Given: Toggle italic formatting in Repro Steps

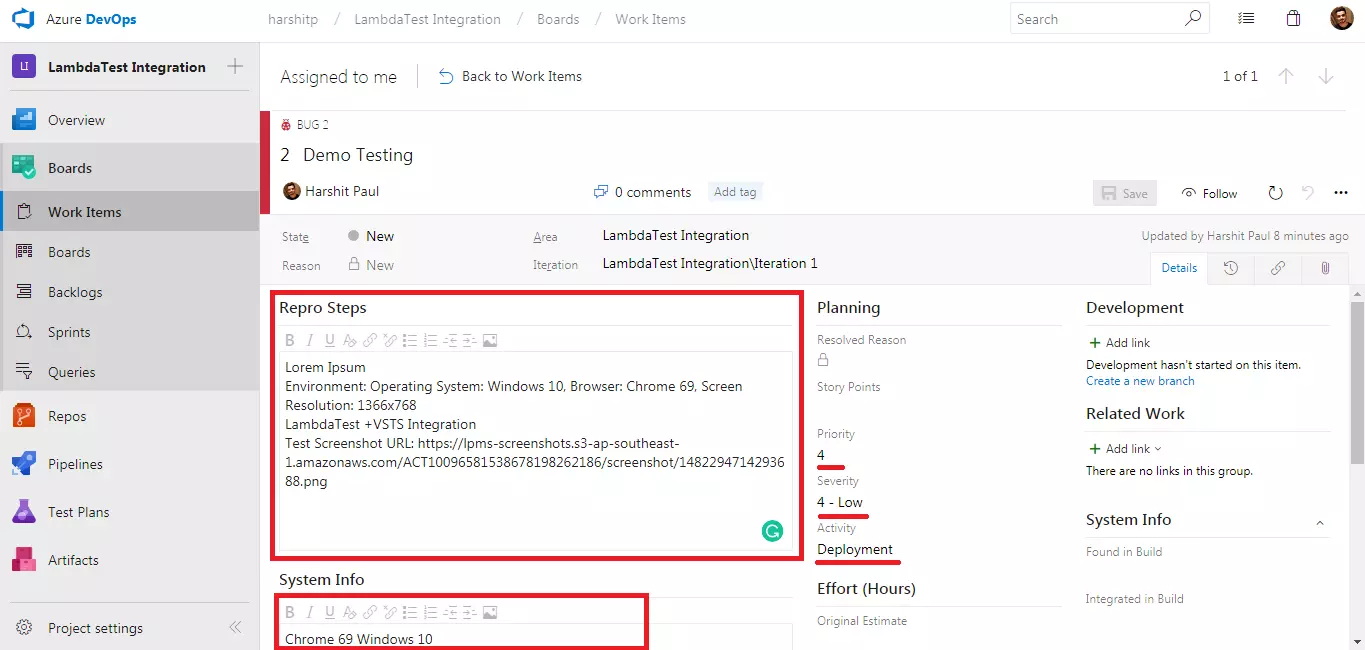Looking at the screenshot, I should (x=310, y=340).
